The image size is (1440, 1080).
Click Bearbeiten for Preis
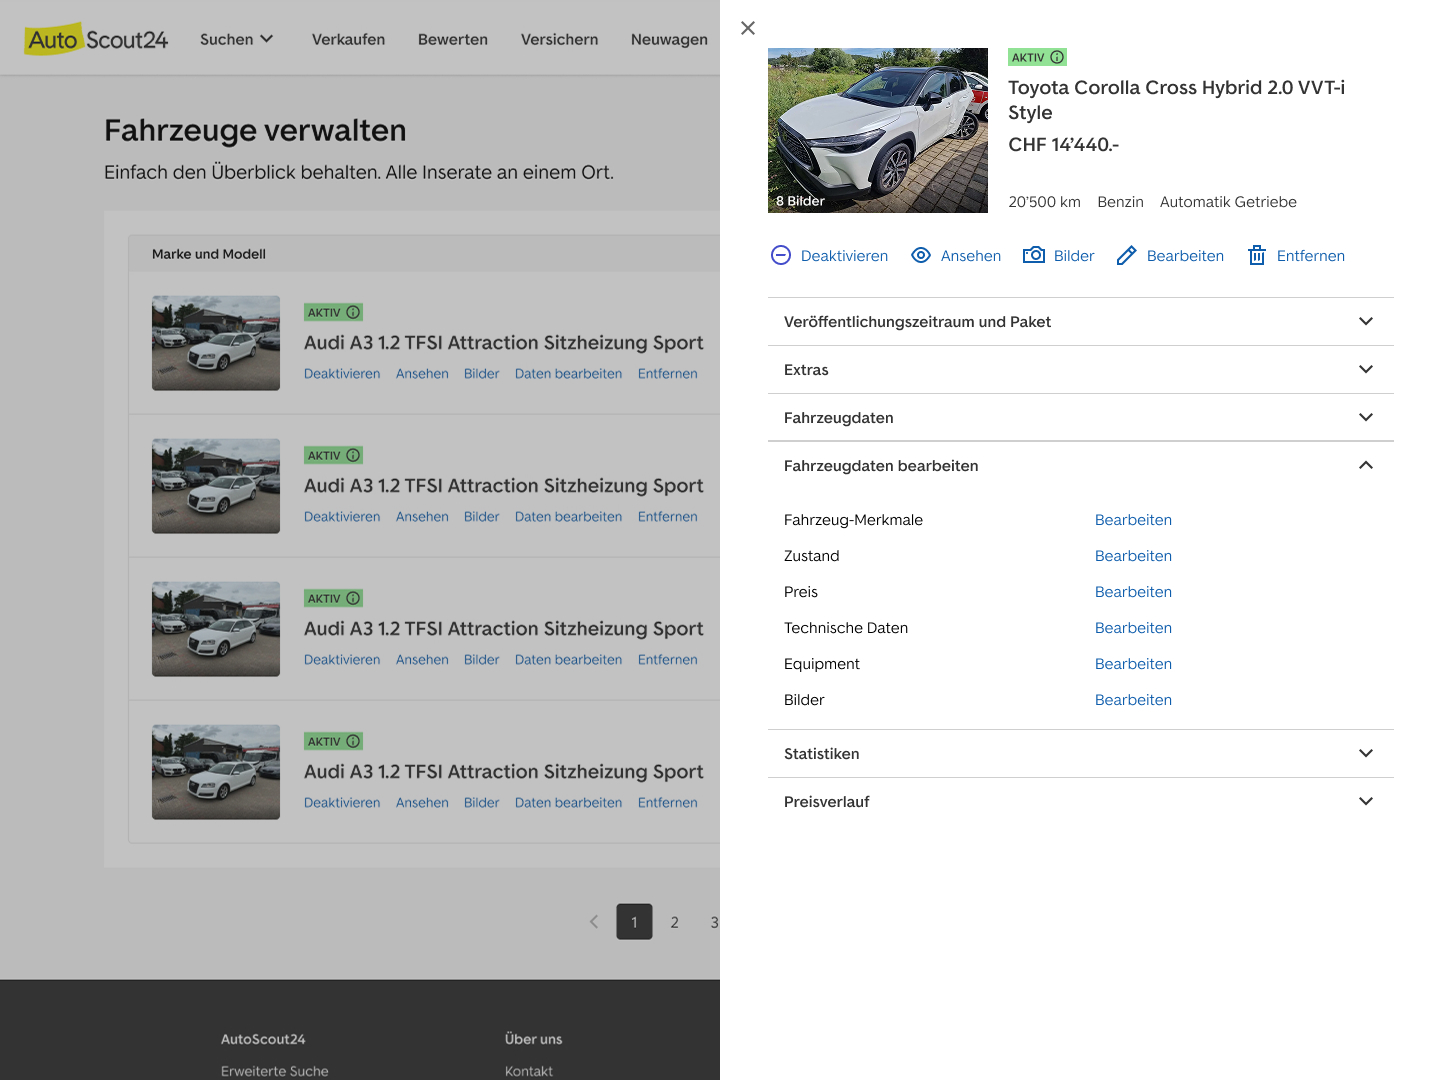pos(1133,592)
